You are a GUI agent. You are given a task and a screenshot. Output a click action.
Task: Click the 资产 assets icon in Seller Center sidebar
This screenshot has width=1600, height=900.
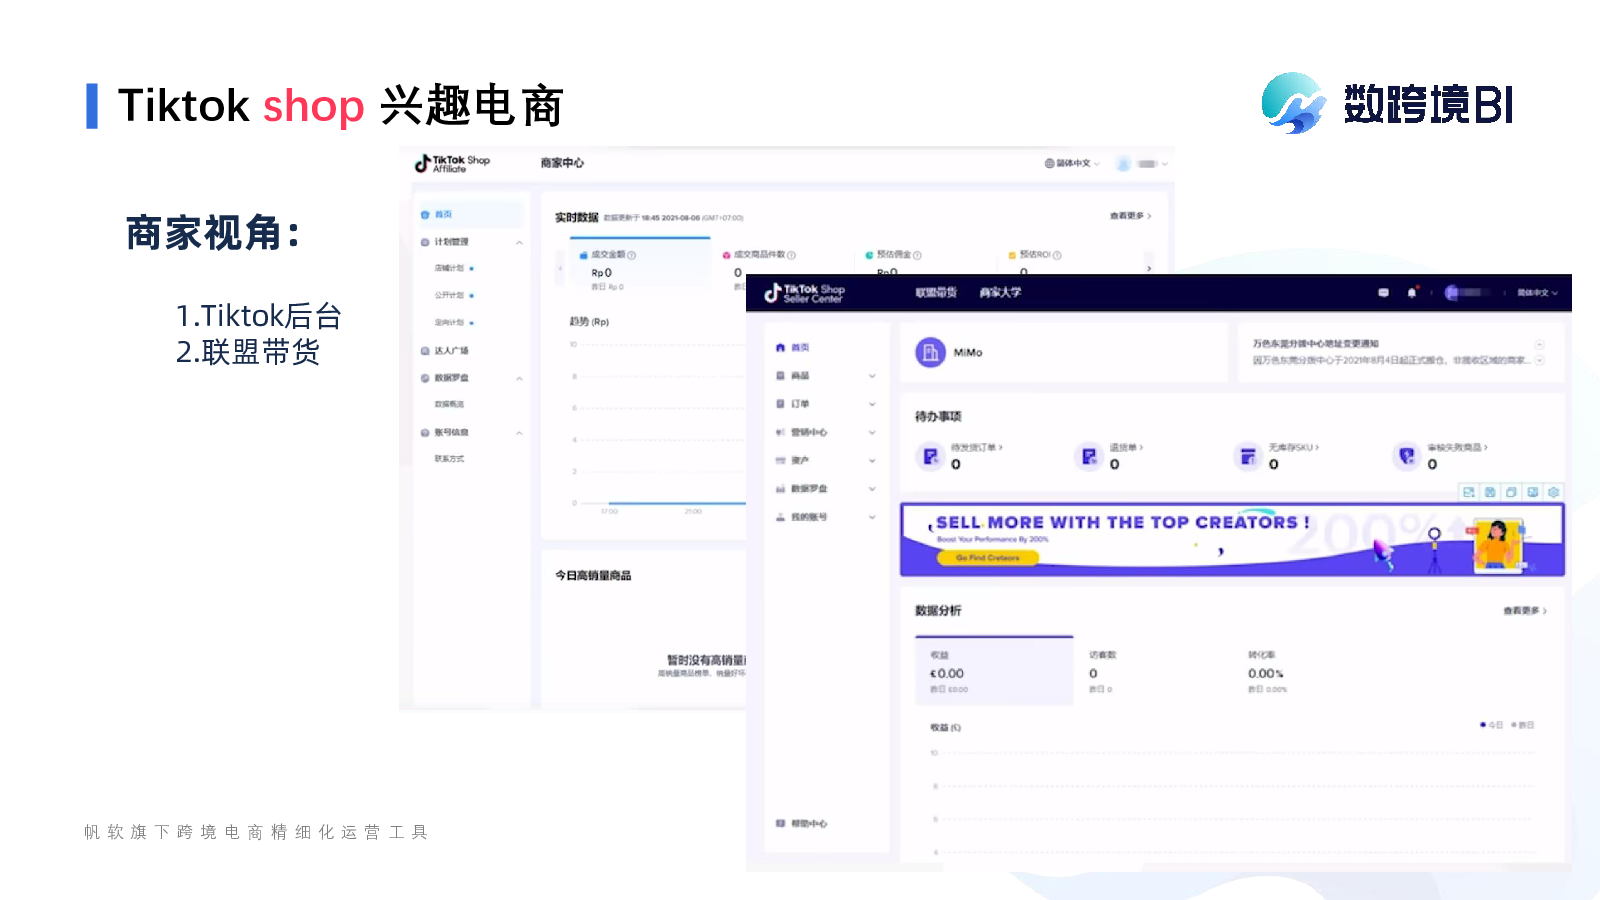coord(781,460)
